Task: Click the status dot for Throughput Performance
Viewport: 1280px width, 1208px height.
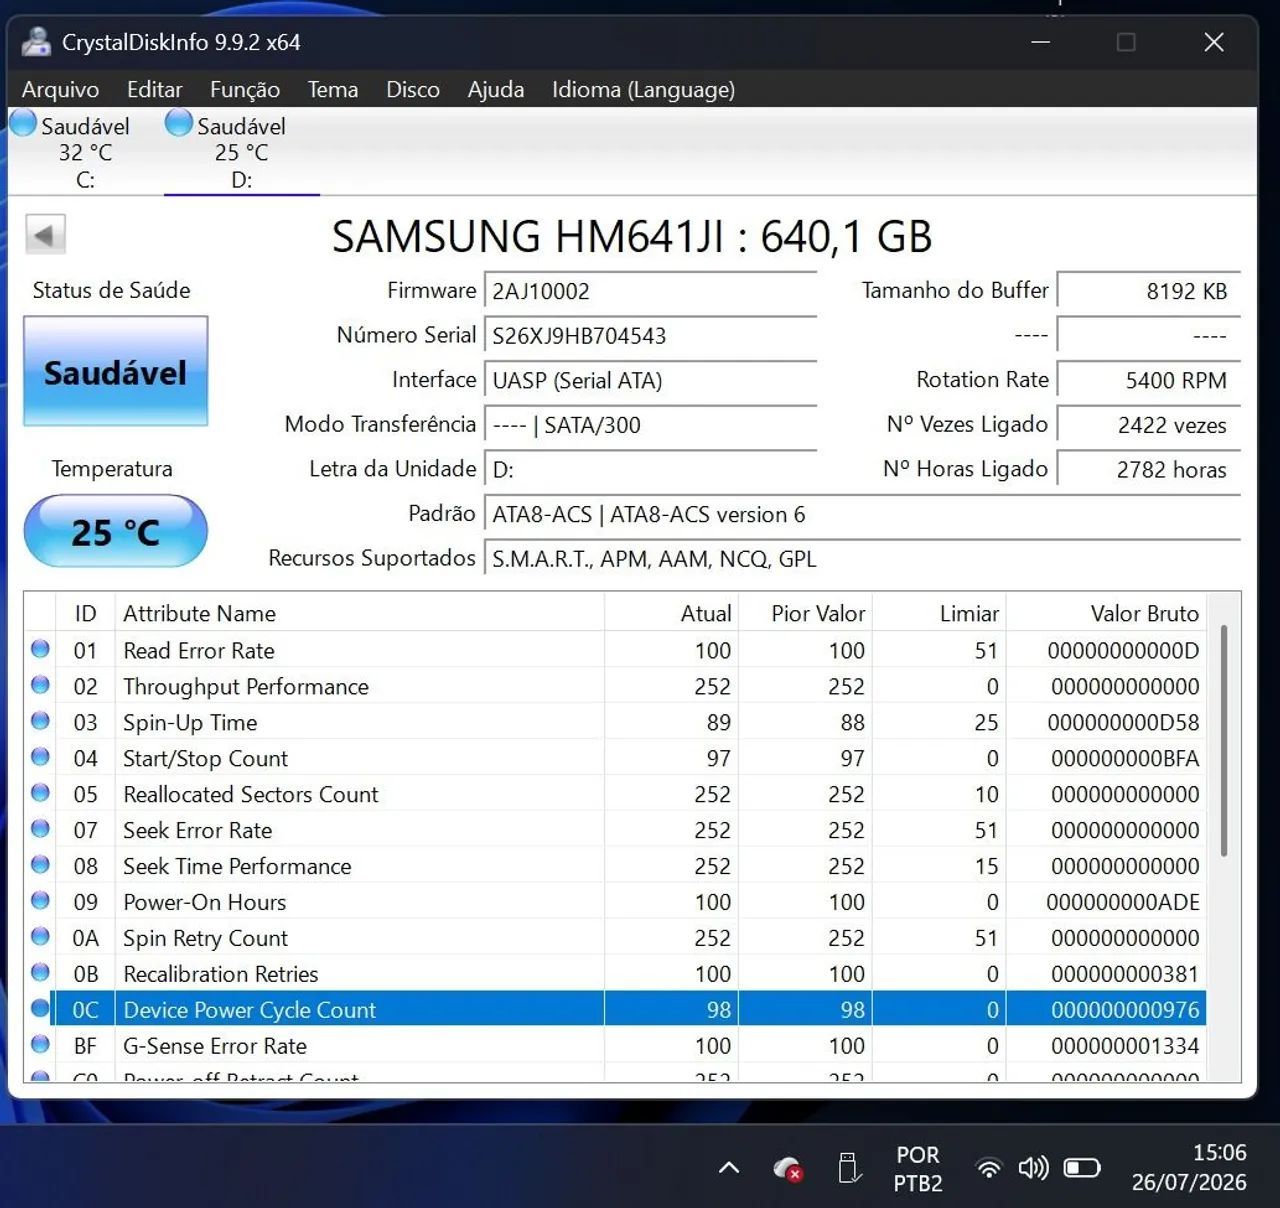Action: click(x=40, y=685)
